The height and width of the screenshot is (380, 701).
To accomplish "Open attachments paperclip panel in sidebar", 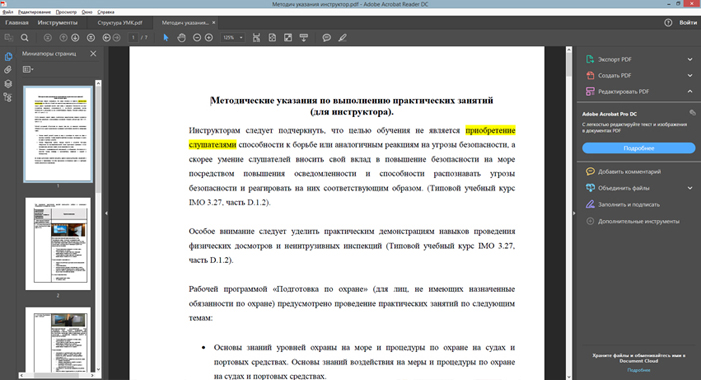I will click(8, 70).
